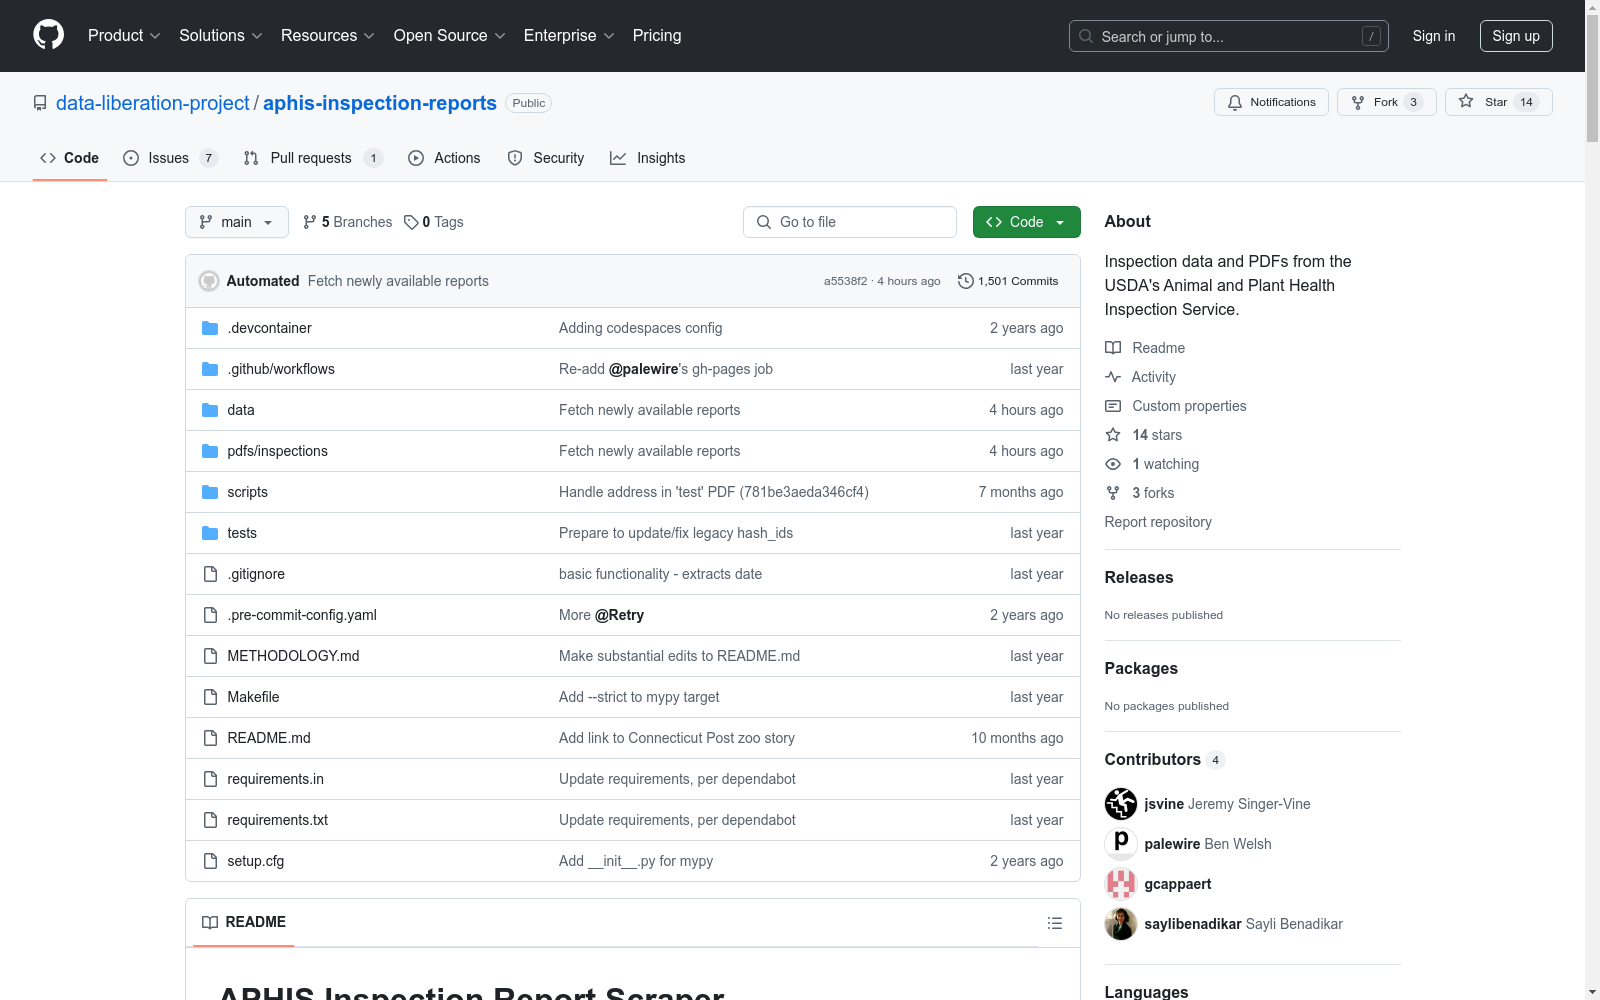Focus the Go to file search box
The height and width of the screenshot is (1000, 1600).
click(850, 222)
